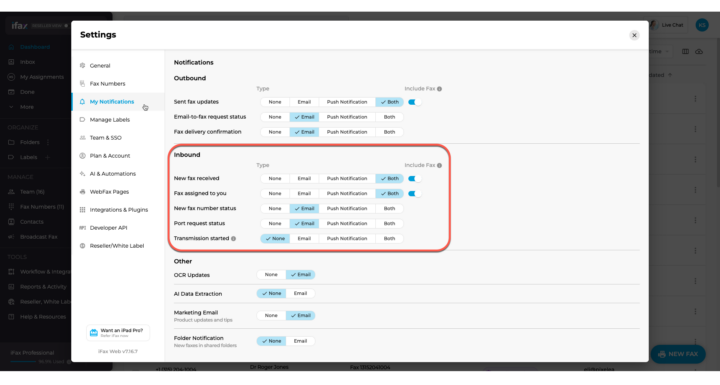Click the Reseller/White Label globe icon

tap(83, 246)
